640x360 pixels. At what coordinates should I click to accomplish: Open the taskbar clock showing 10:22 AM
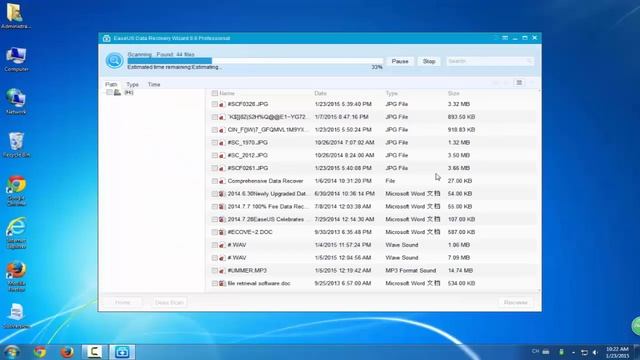[x=617, y=352]
